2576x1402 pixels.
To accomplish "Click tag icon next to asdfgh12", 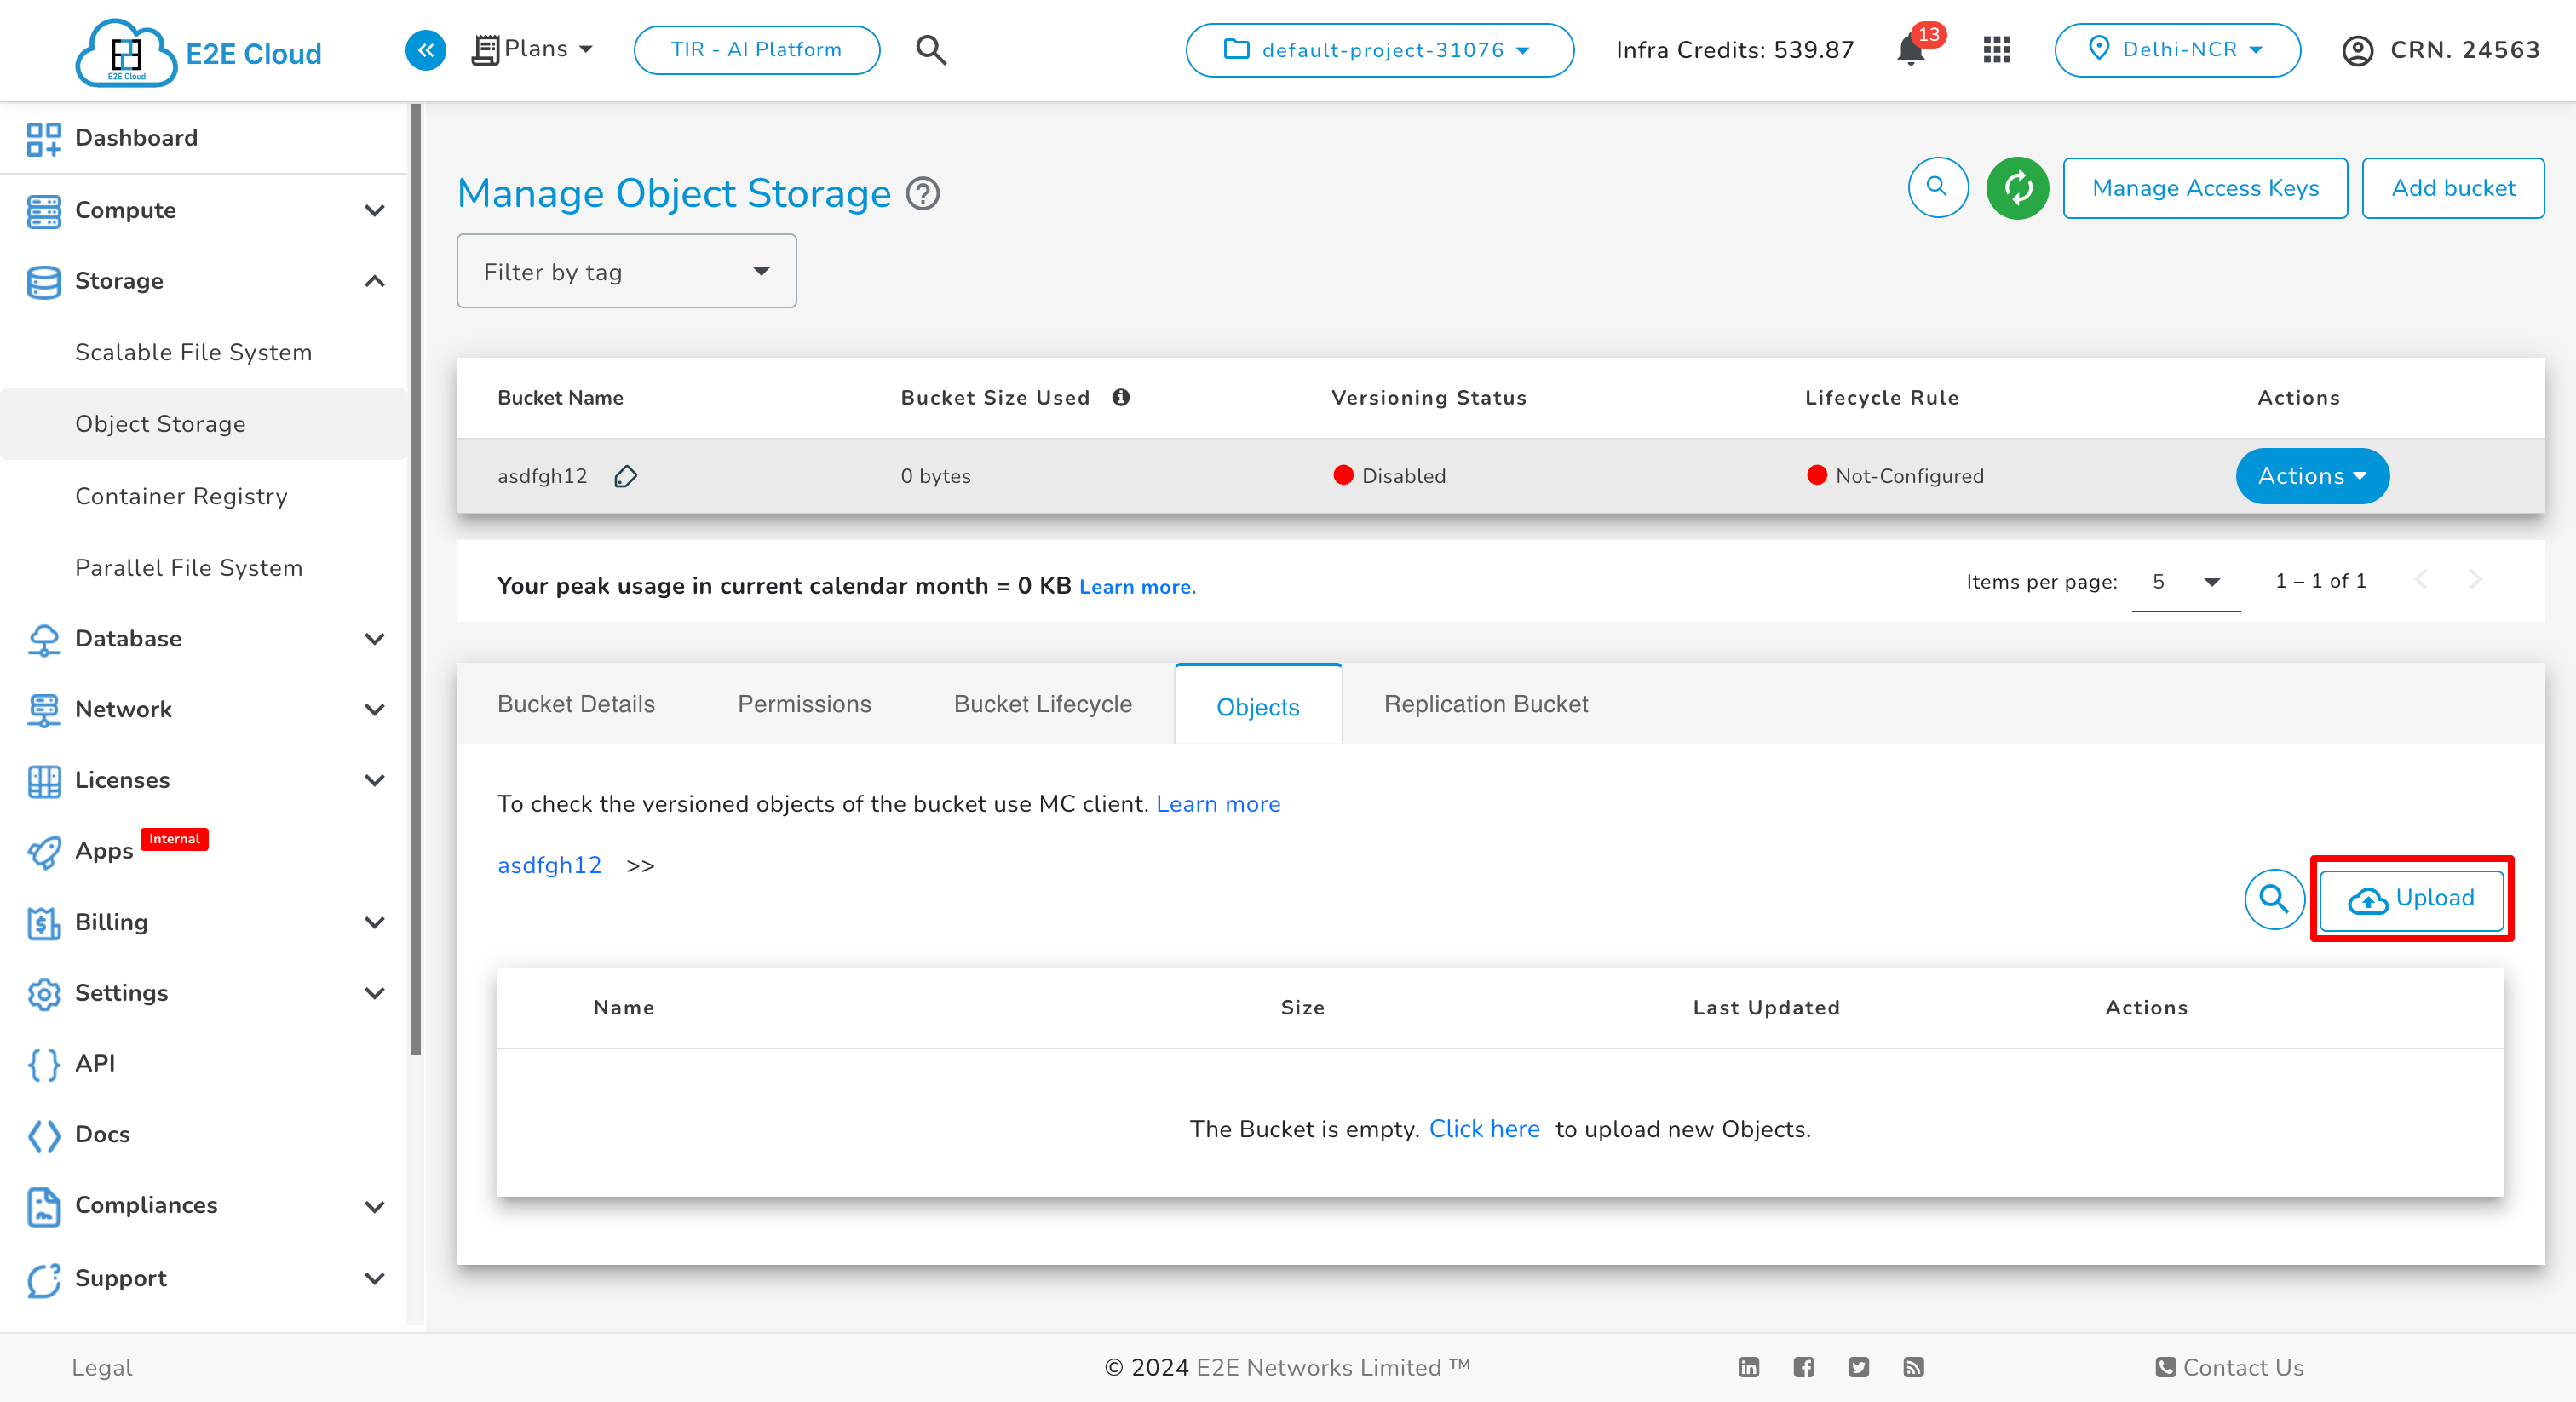I will [x=626, y=477].
